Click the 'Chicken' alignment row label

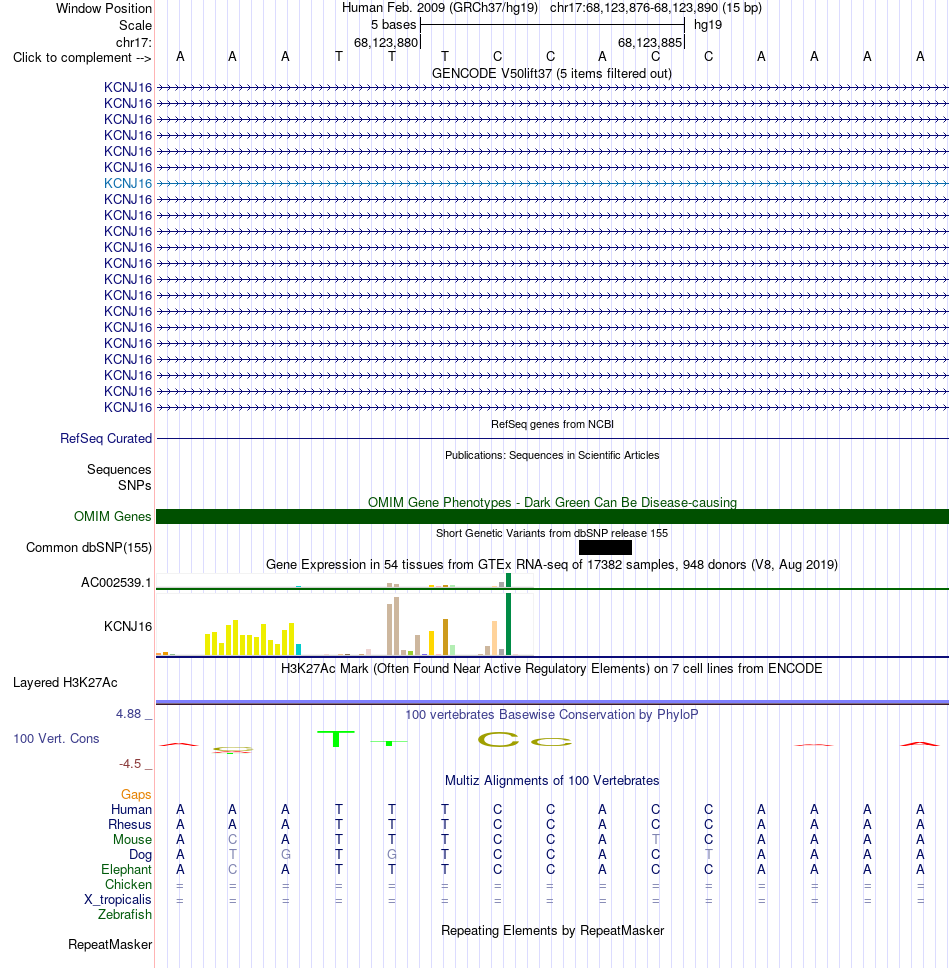click(x=128, y=885)
